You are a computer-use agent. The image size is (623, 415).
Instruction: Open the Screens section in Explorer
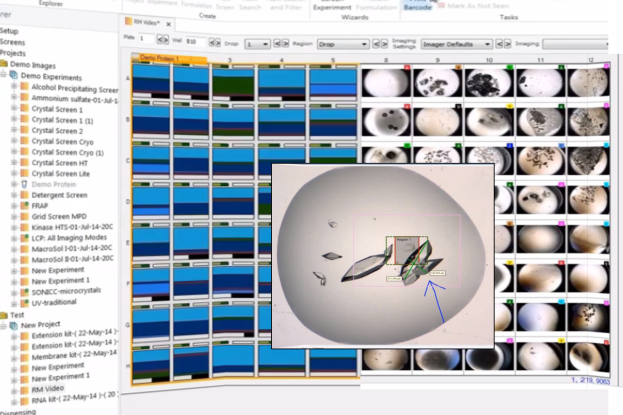pyautogui.click(x=12, y=42)
